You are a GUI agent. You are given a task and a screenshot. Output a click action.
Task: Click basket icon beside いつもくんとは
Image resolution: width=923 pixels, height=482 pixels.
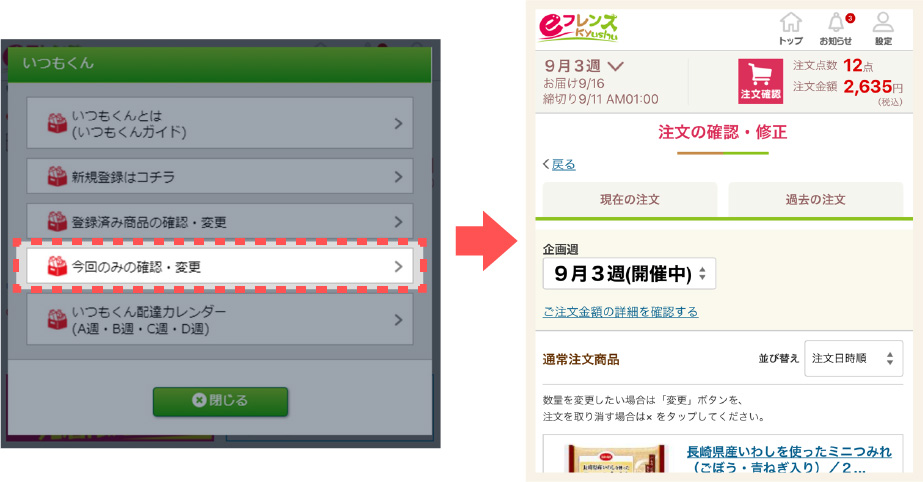pos(57,123)
